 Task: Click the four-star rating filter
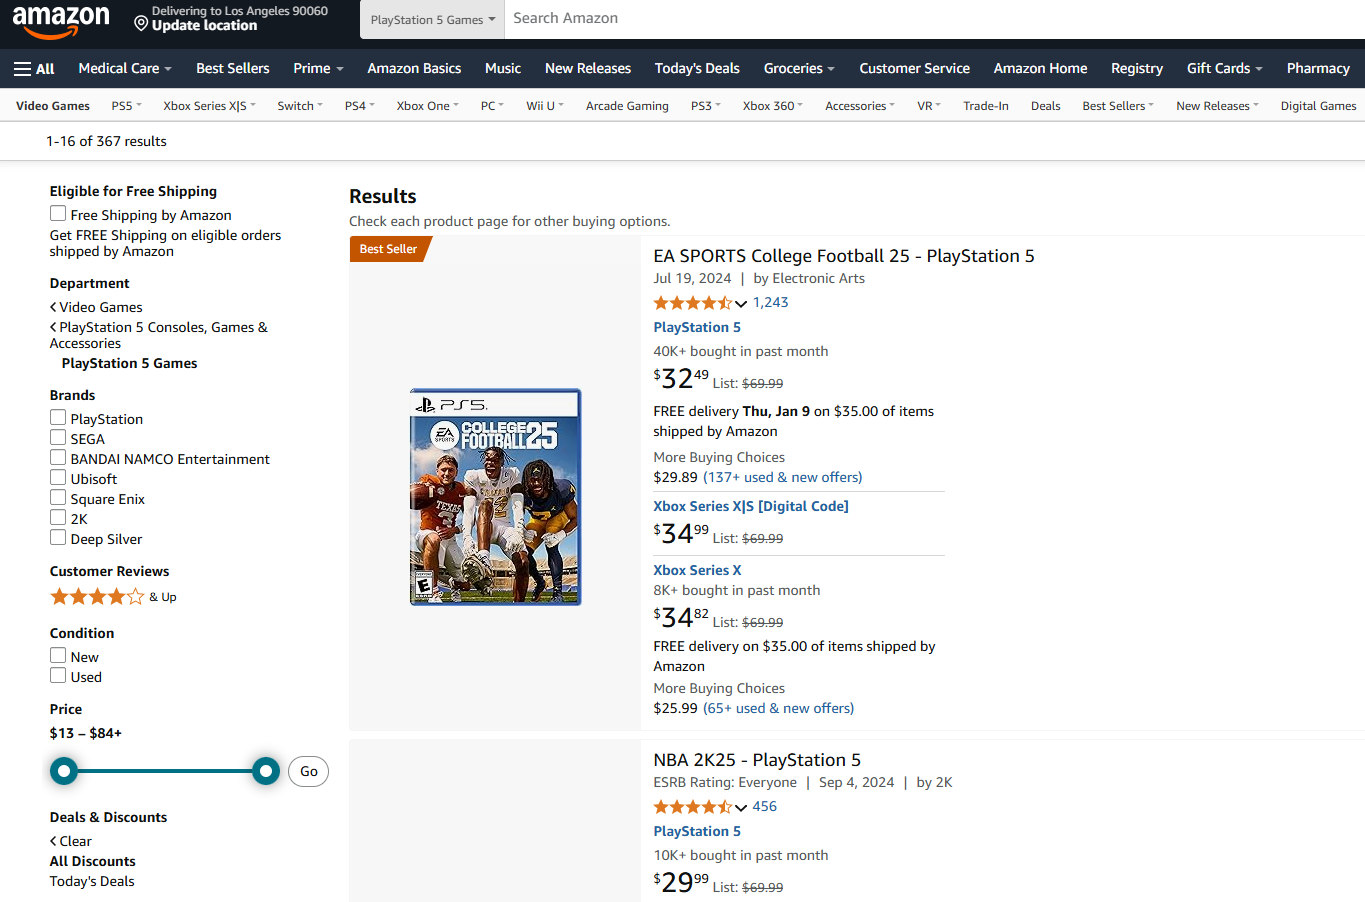tap(98, 597)
